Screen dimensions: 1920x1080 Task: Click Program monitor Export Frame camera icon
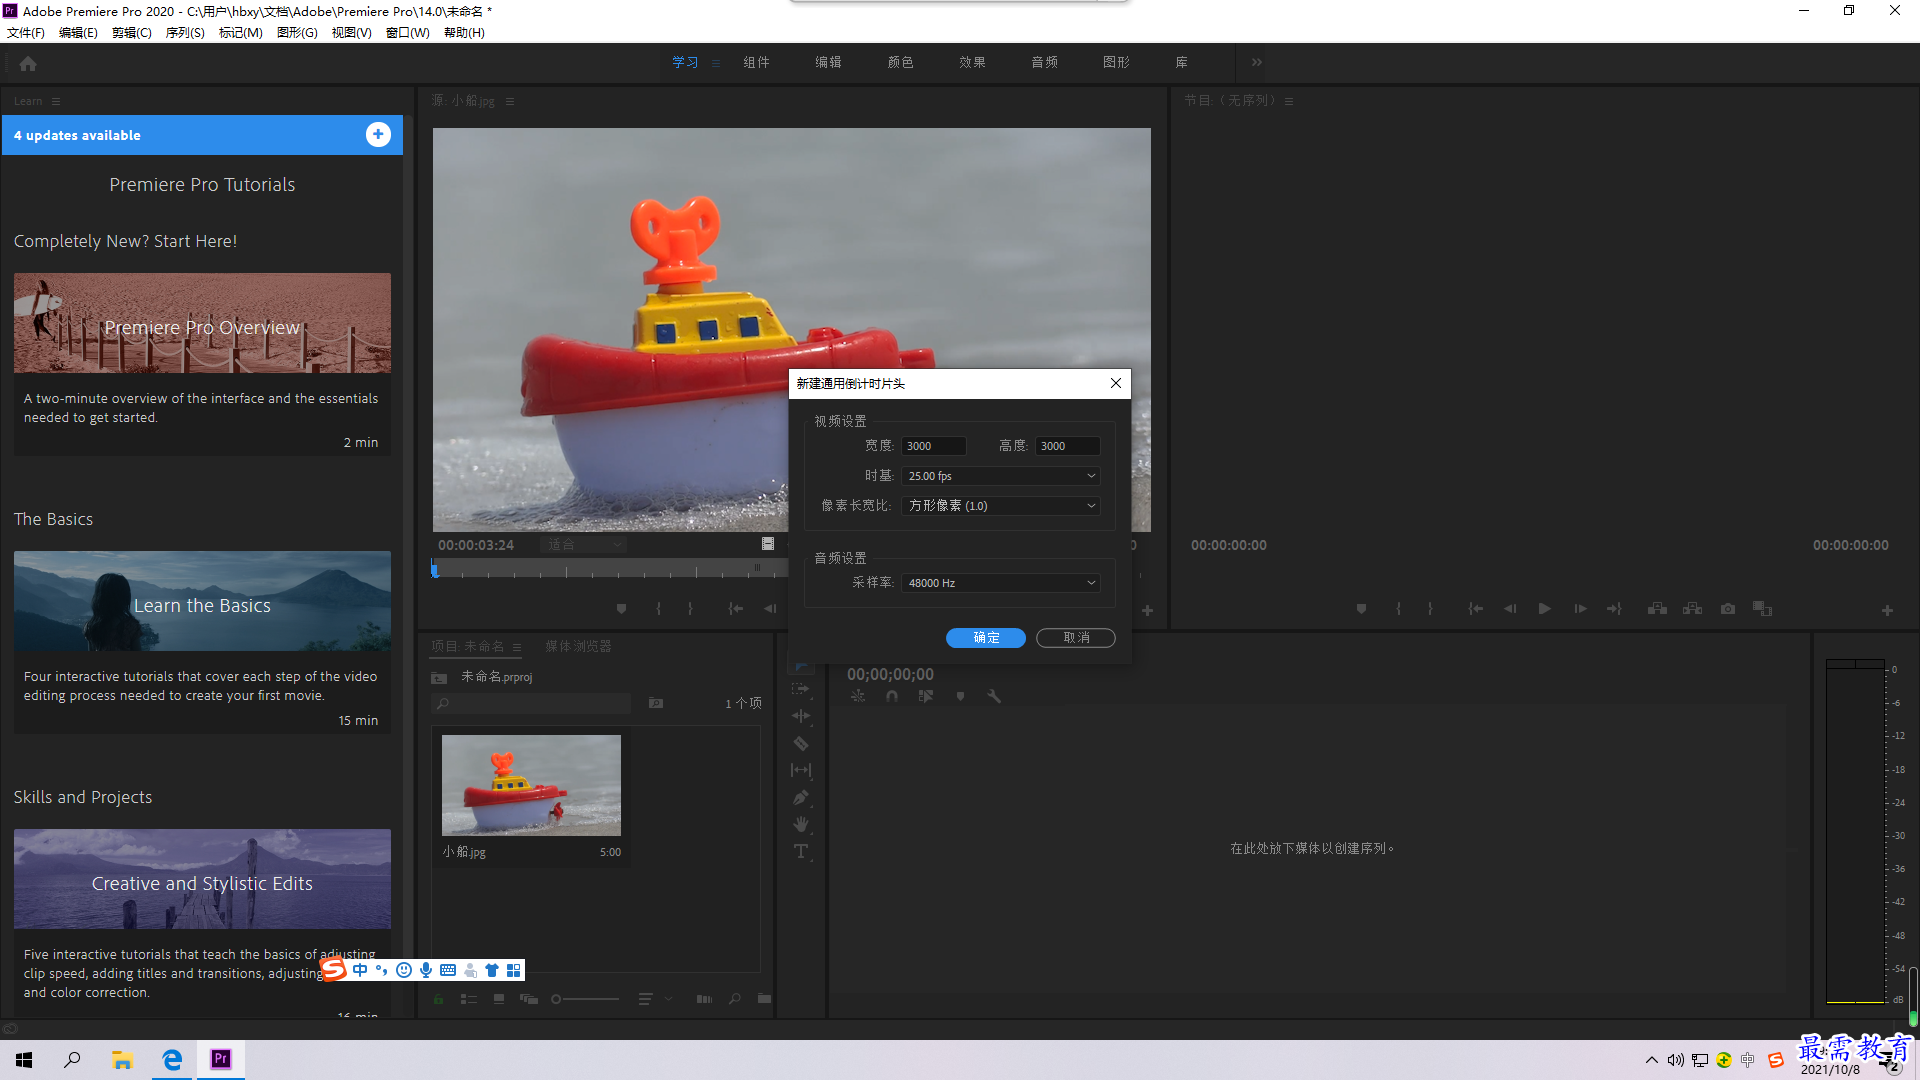pos(1728,609)
